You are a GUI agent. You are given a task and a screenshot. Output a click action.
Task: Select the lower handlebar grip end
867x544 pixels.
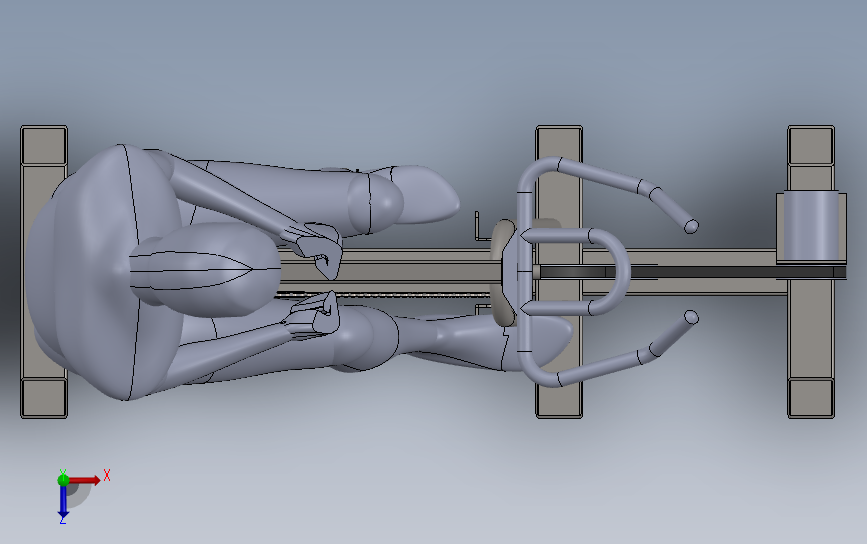pyautogui.click(x=691, y=317)
